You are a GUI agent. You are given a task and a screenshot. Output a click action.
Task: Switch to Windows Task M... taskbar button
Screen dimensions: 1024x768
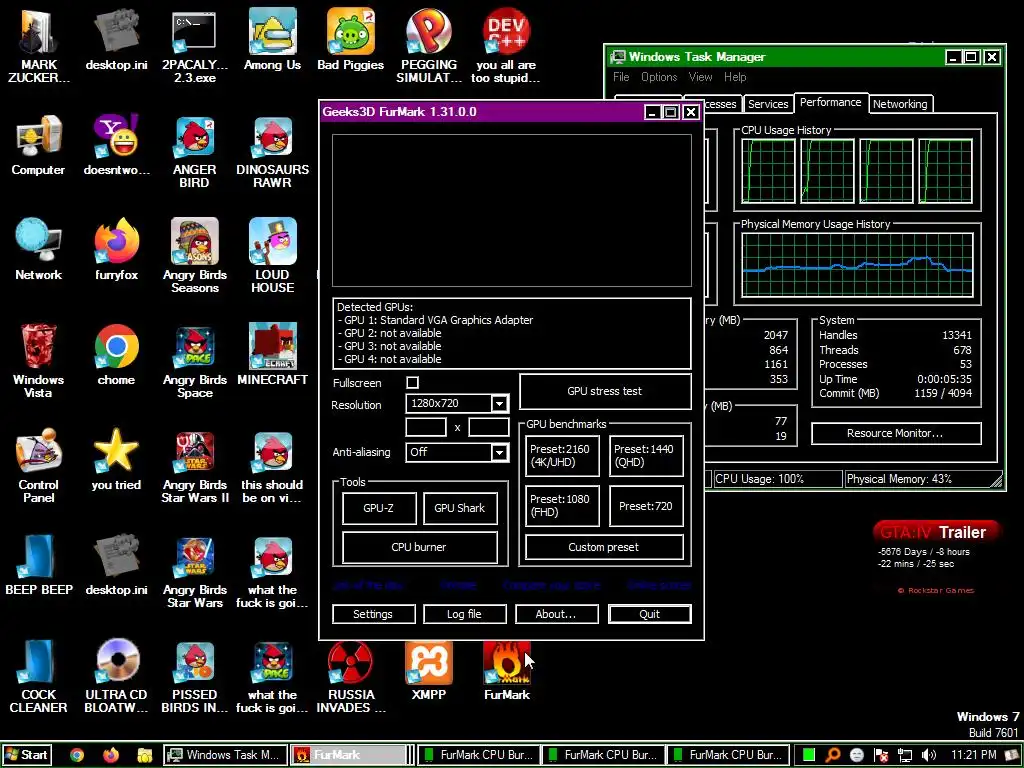pyautogui.click(x=225, y=755)
